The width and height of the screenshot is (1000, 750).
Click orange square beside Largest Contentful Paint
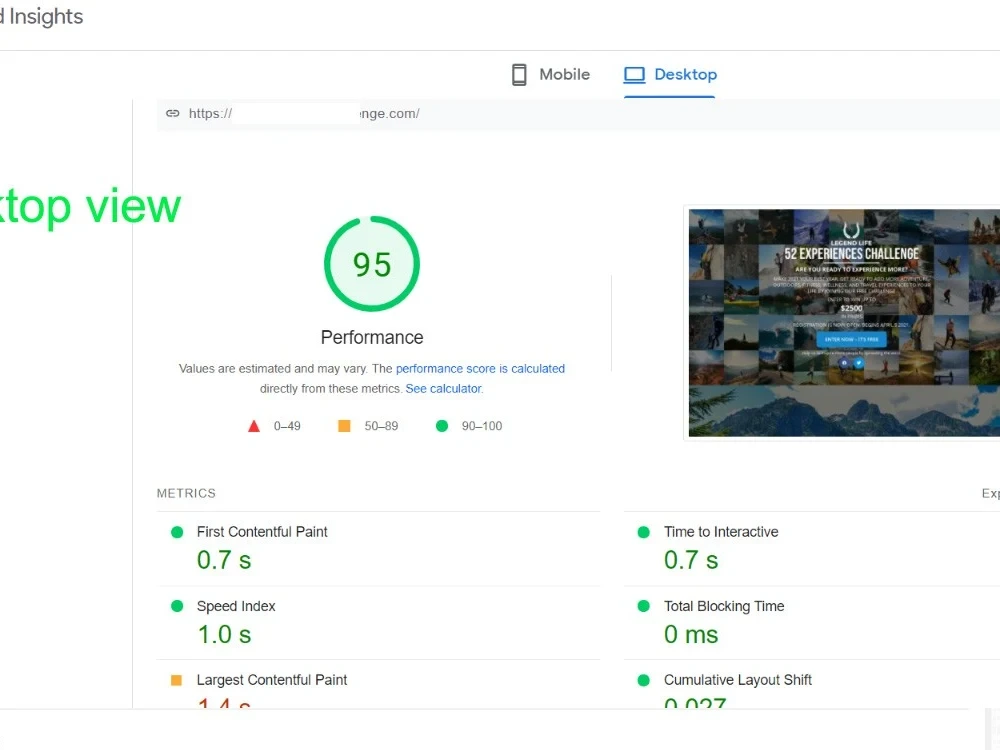click(x=177, y=680)
